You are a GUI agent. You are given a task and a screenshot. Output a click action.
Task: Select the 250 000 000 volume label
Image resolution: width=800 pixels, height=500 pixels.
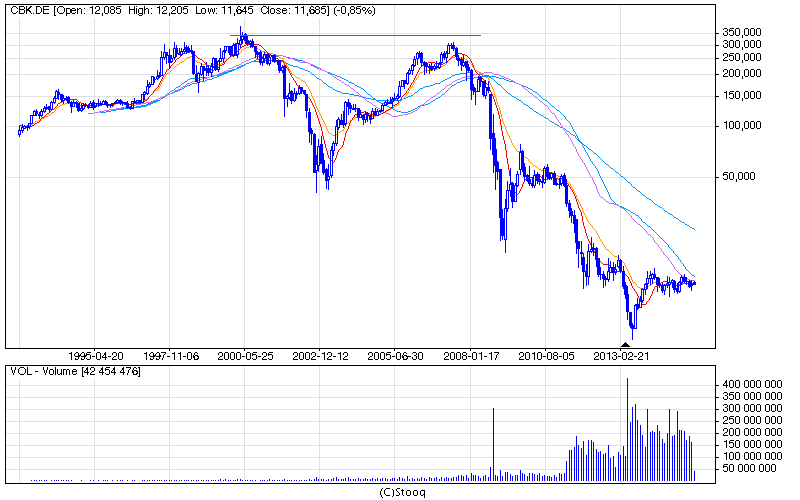pos(752,420)
